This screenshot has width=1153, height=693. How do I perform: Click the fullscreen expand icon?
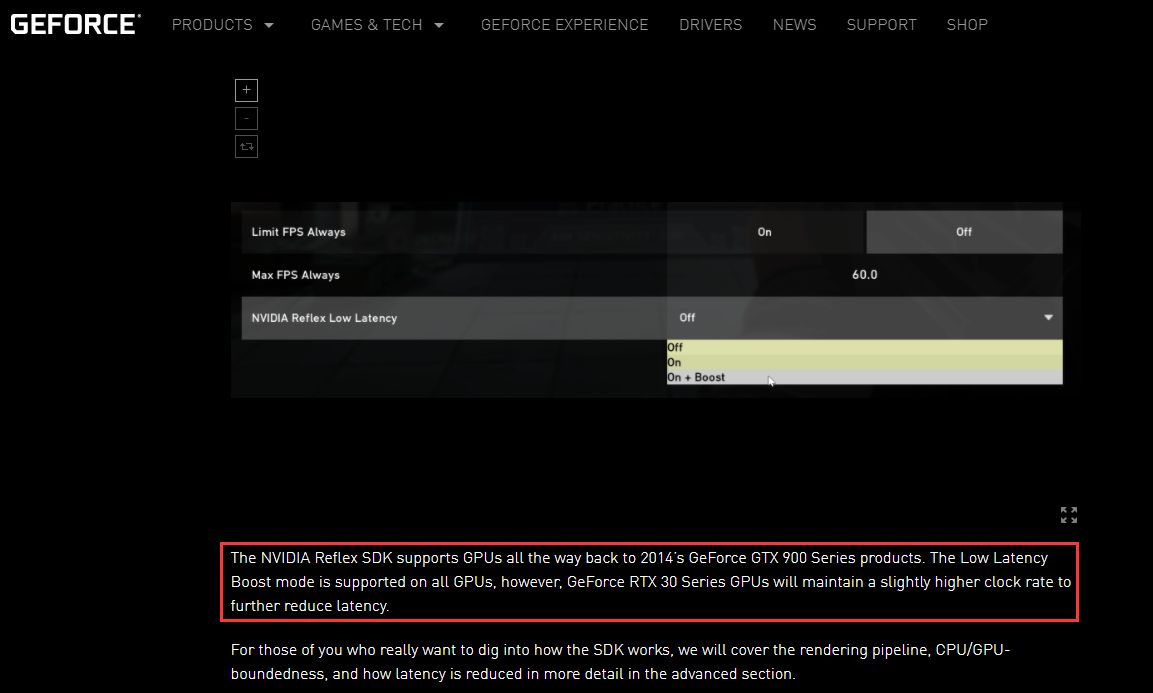click(x=1068, y=514)
